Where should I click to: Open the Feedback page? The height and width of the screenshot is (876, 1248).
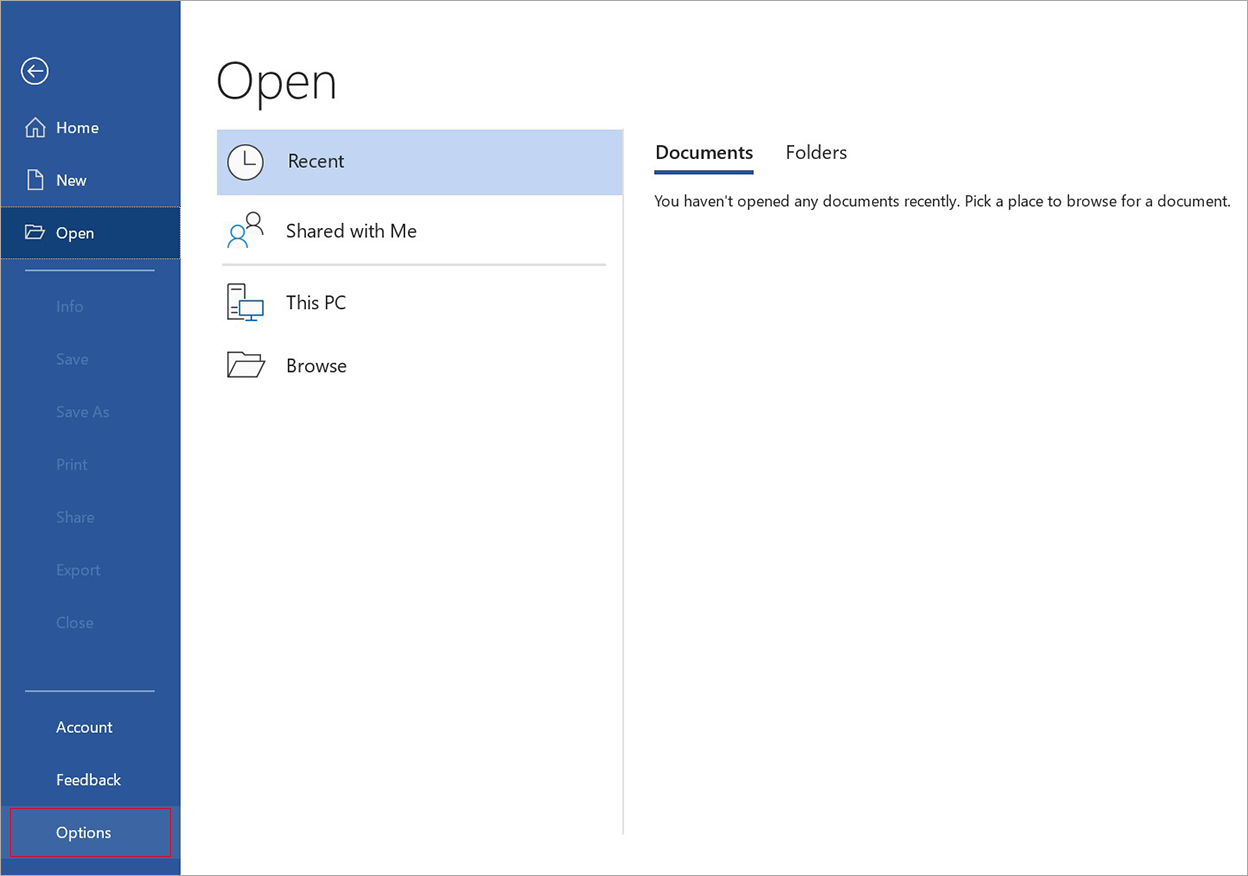point(88,780)
